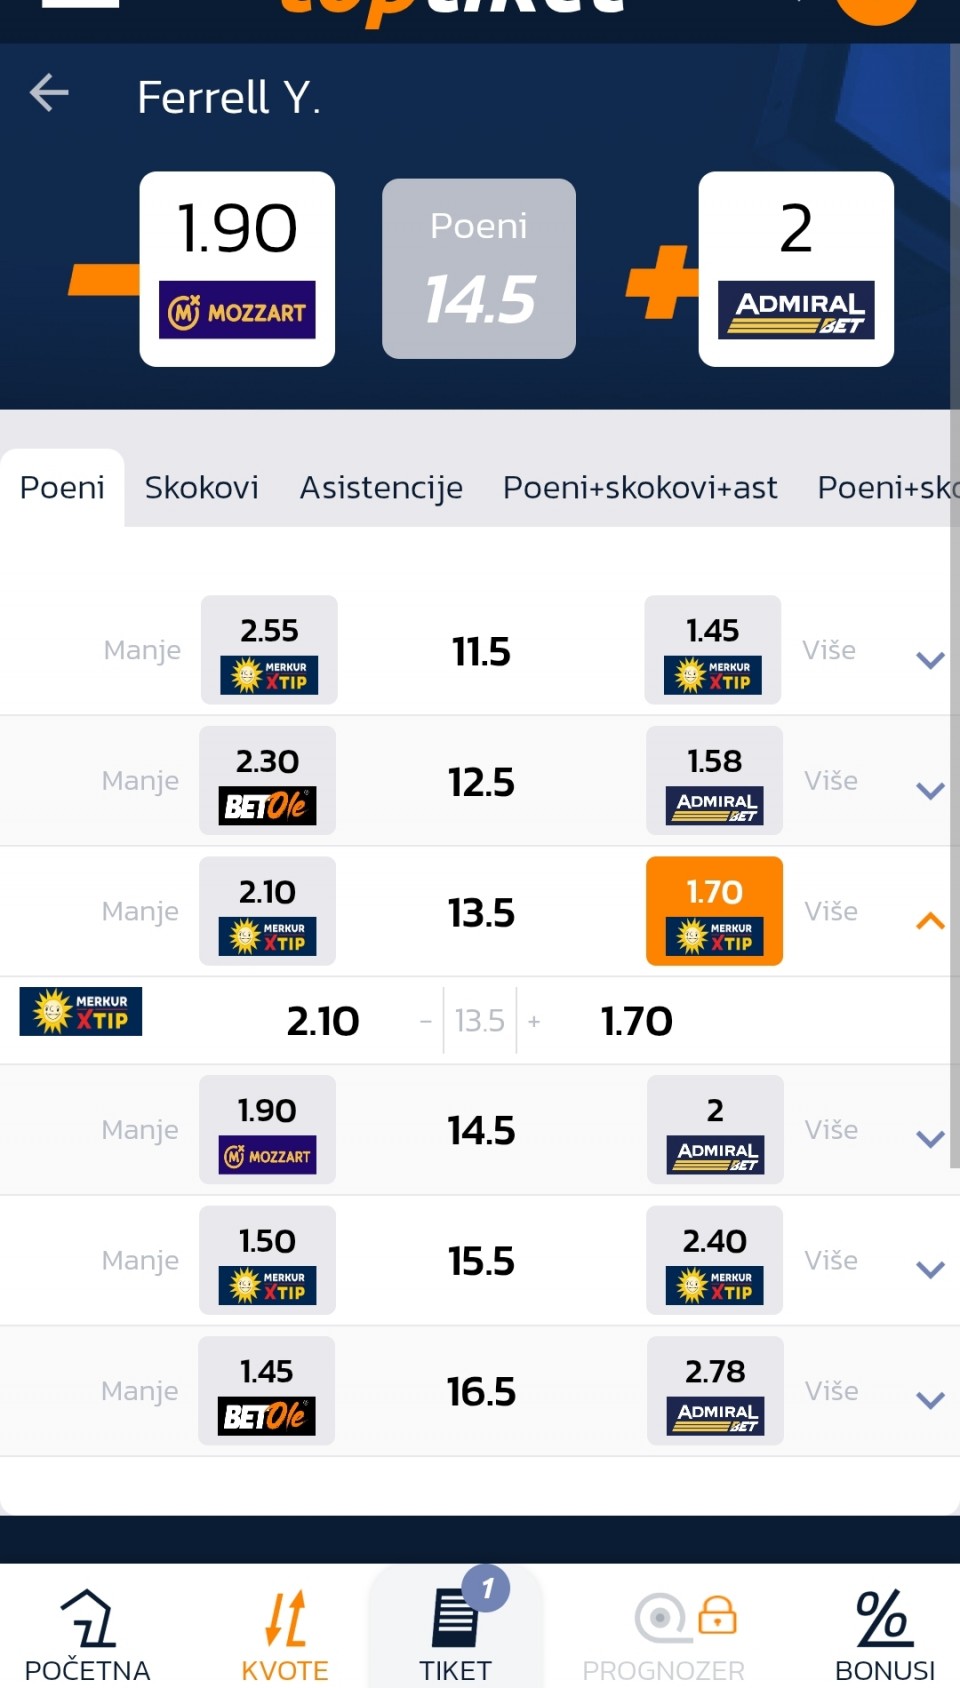The width and height of the screenshot is (960, 1688).
Task: Go back using the left arrow icon
Action: click(x=49, y=93)
